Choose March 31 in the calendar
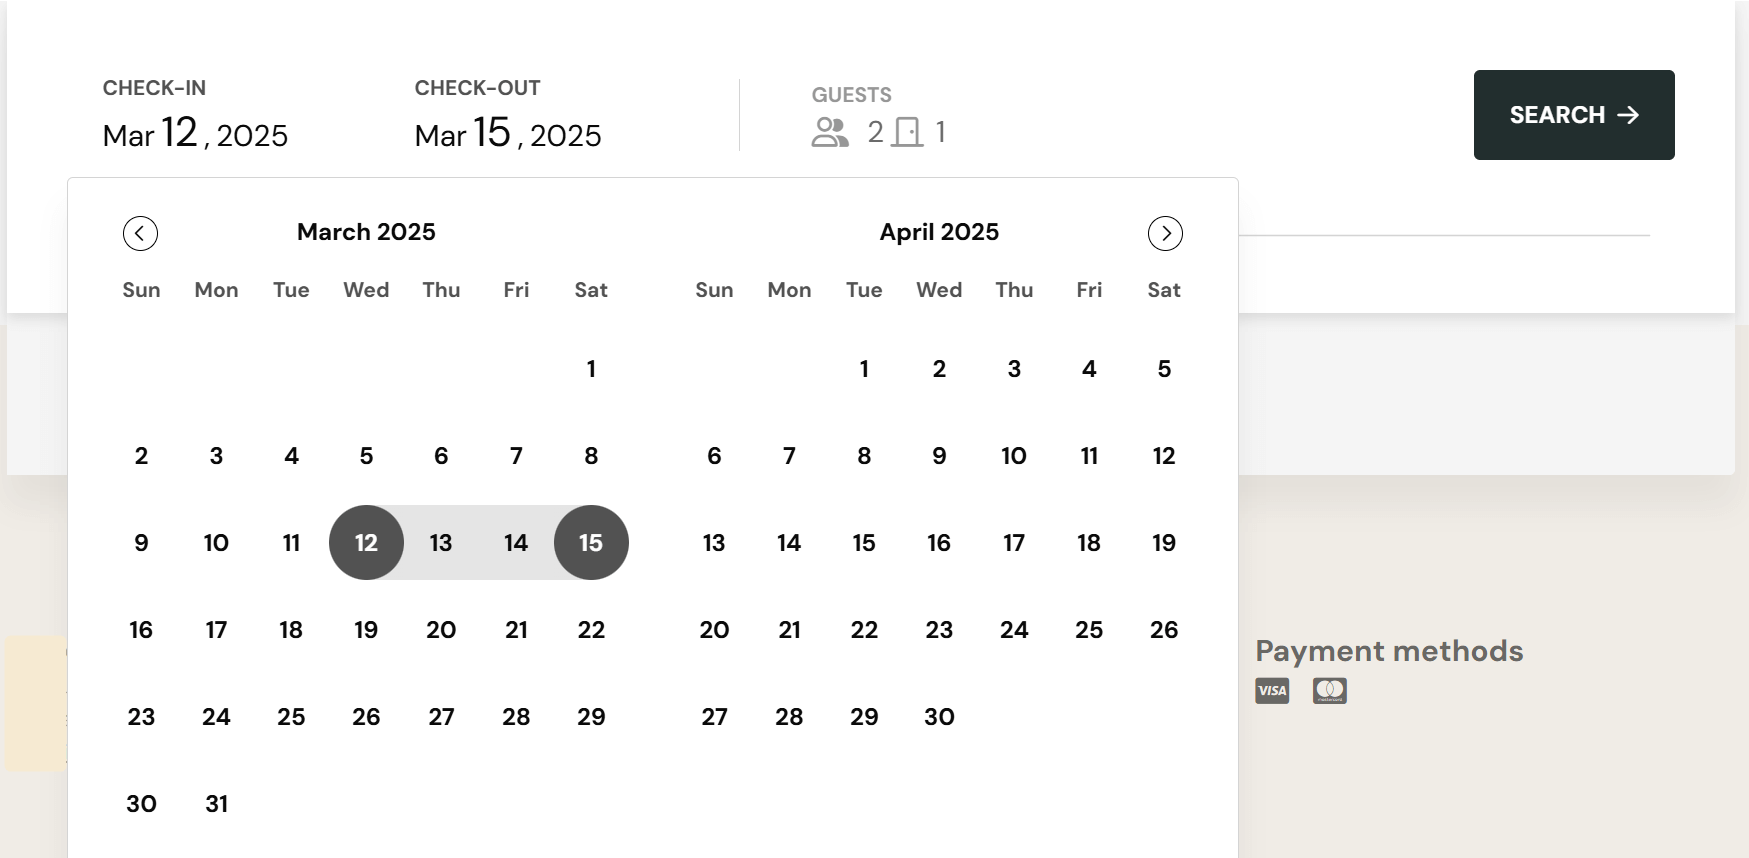 click(216, 804)
